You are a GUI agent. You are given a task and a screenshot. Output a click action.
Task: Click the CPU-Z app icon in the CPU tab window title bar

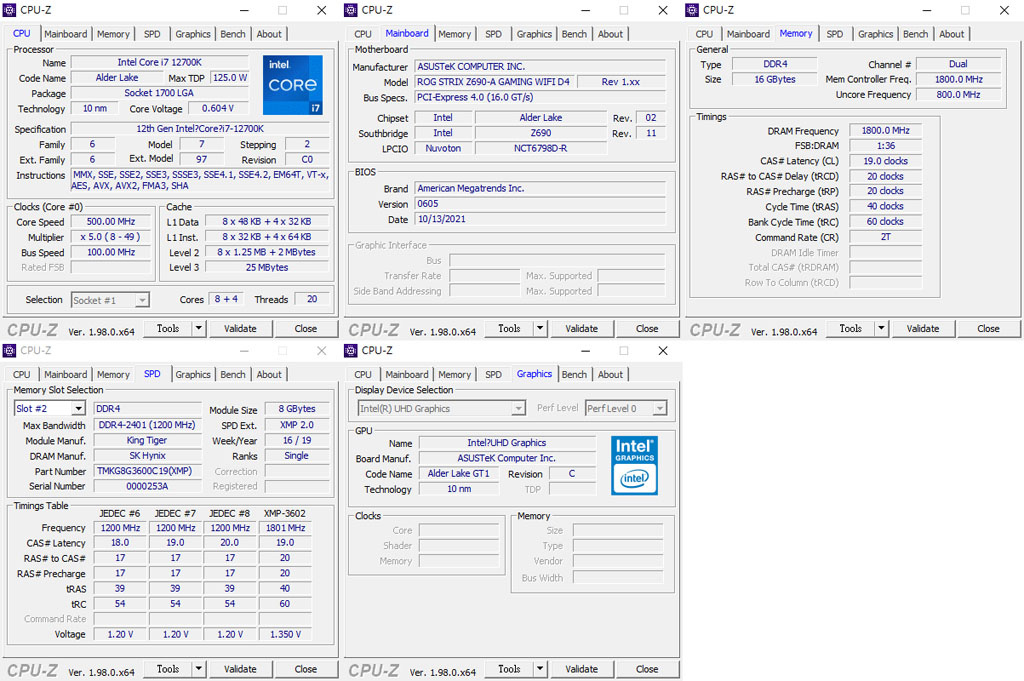pyautogui.click(x=9, y=10)
